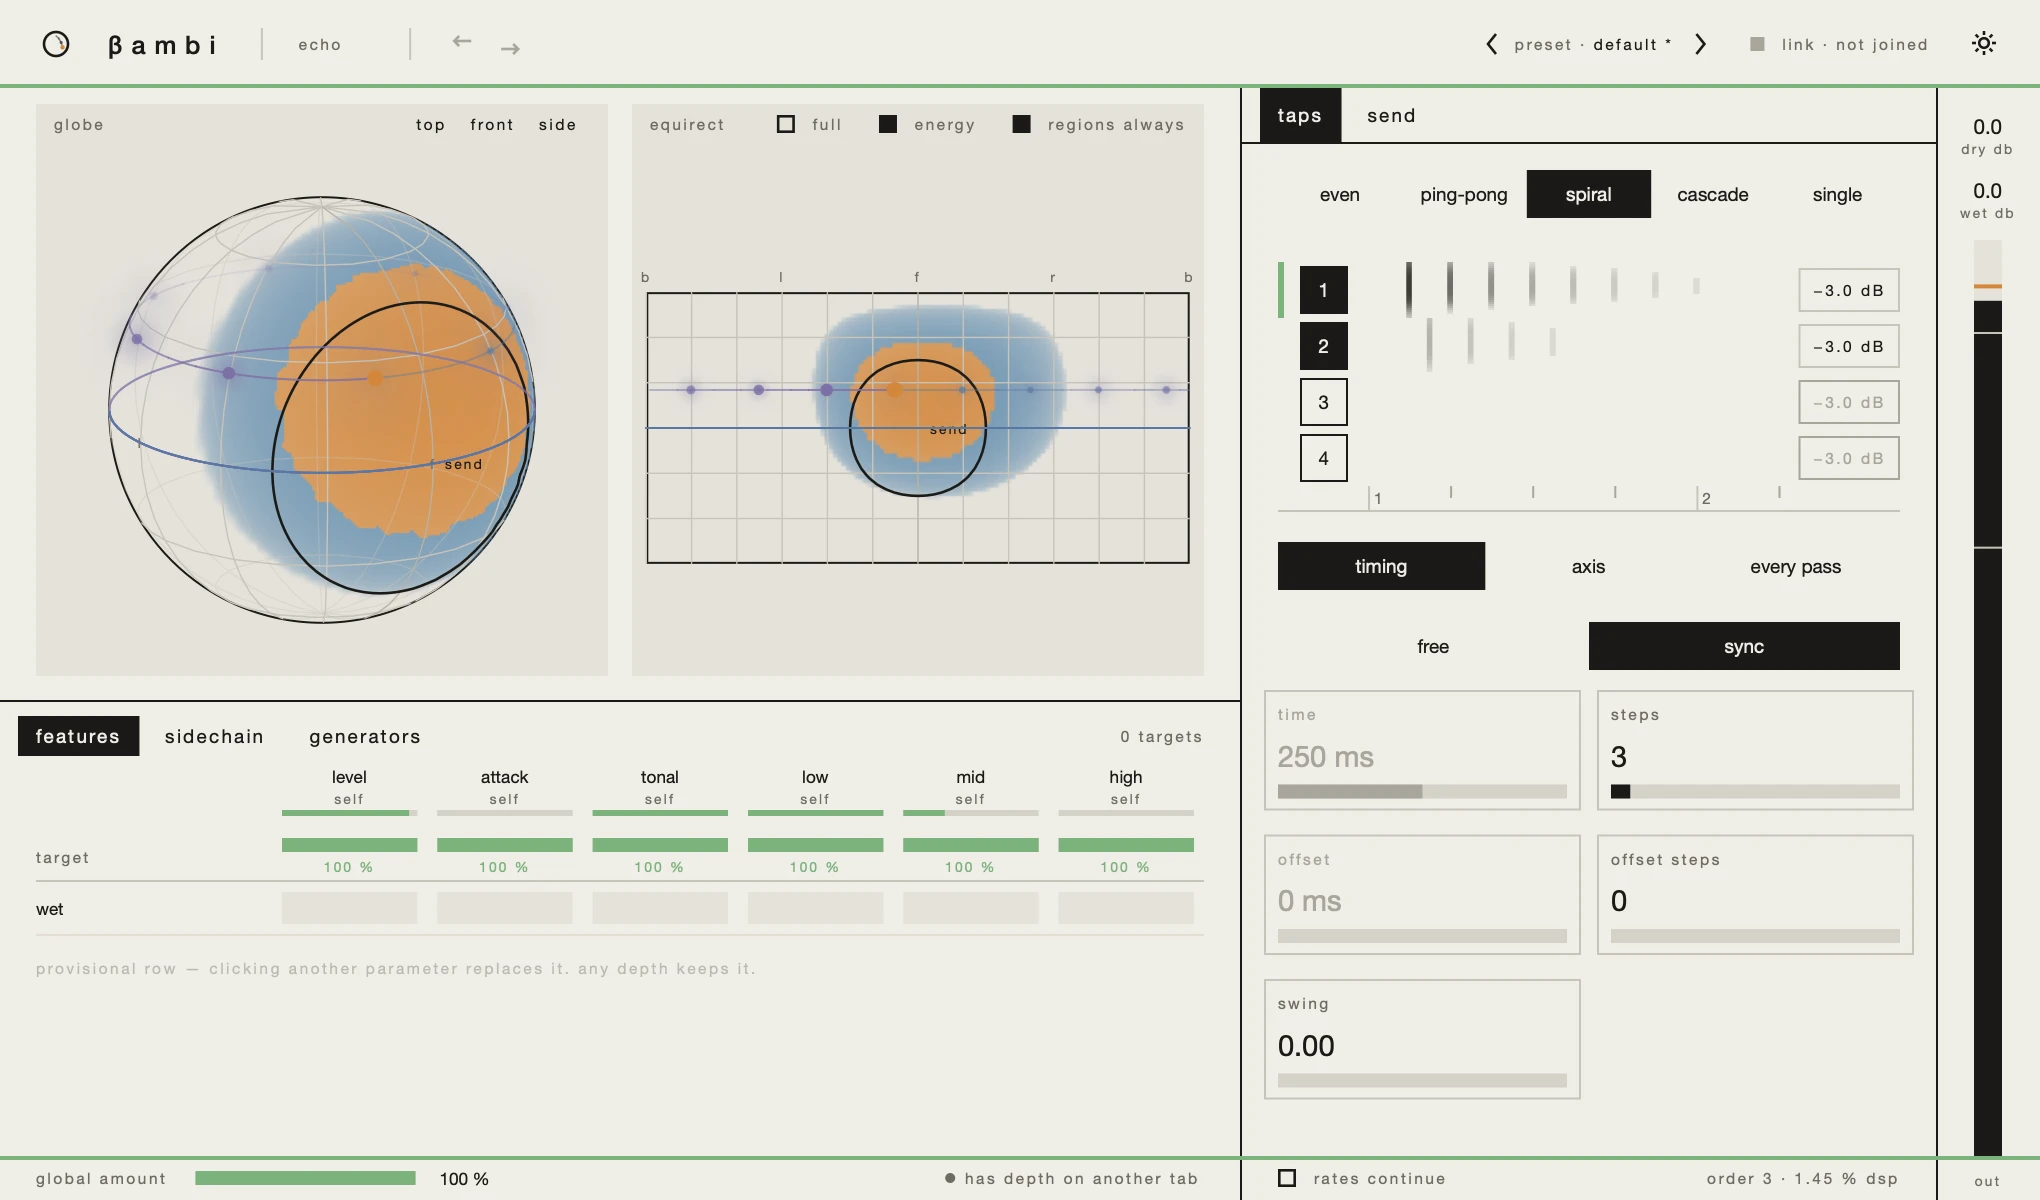Adjust the offset ms slider
This screenshot has height=1200, width=2040.
1422,936
